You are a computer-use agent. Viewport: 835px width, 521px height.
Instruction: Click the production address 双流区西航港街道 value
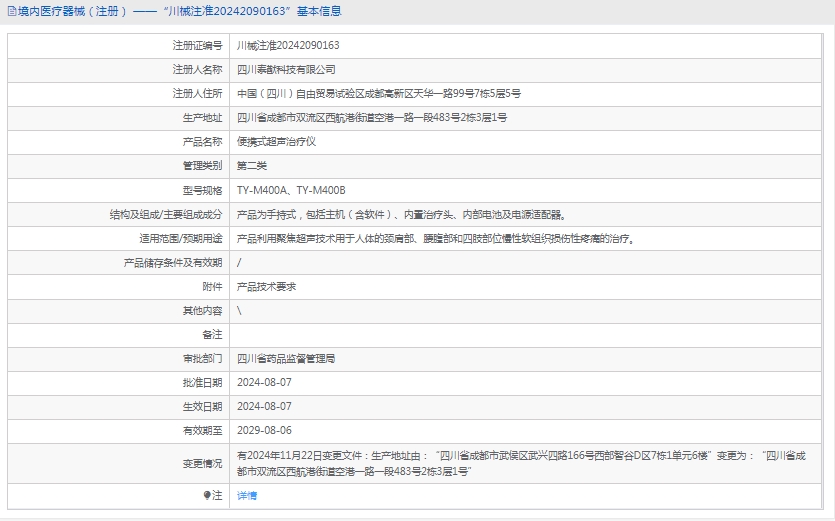(x=371, y=118)
